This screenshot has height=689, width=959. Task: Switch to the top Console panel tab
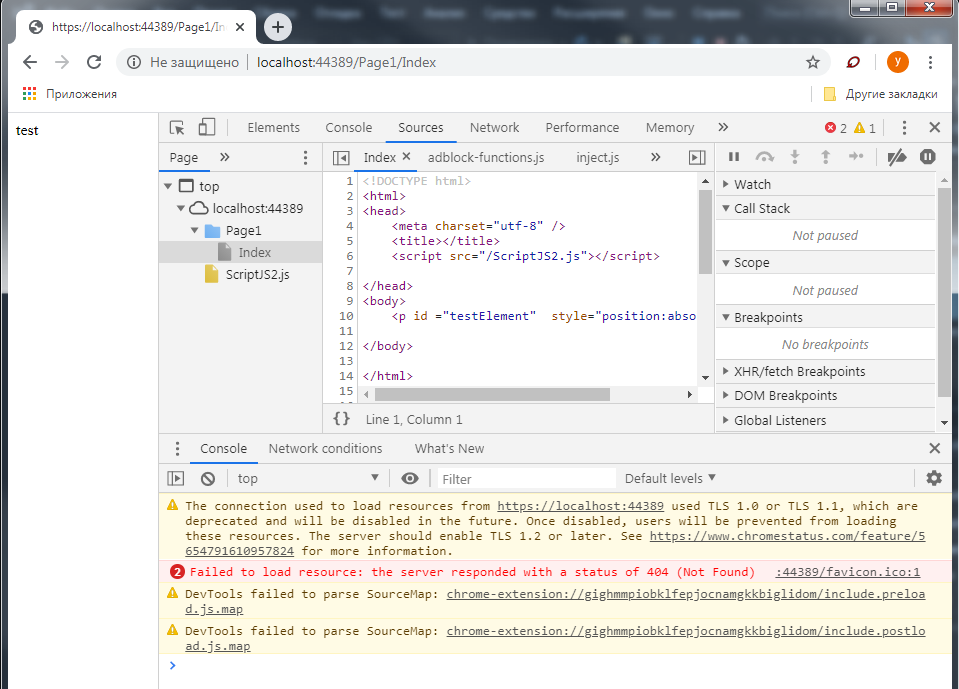(349, 127)
